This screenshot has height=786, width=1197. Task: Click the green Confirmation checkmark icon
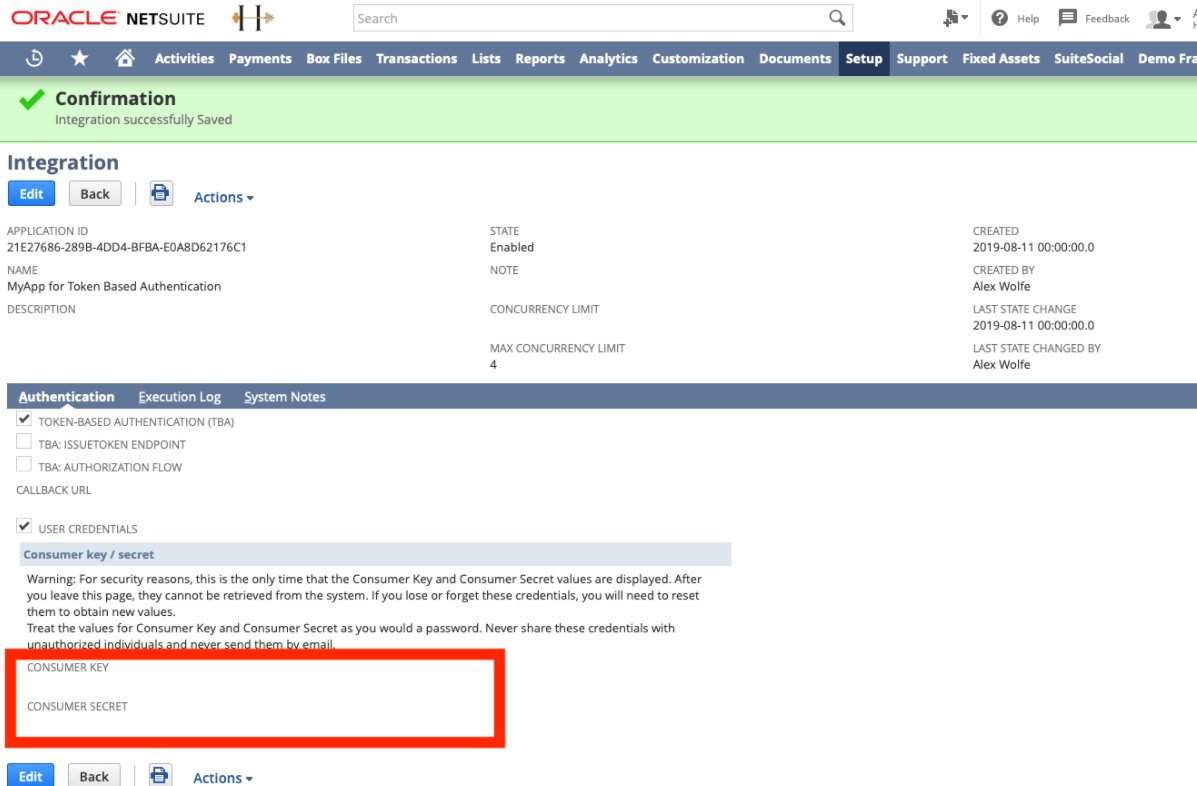pyautogui.click(x=31, y=100)
